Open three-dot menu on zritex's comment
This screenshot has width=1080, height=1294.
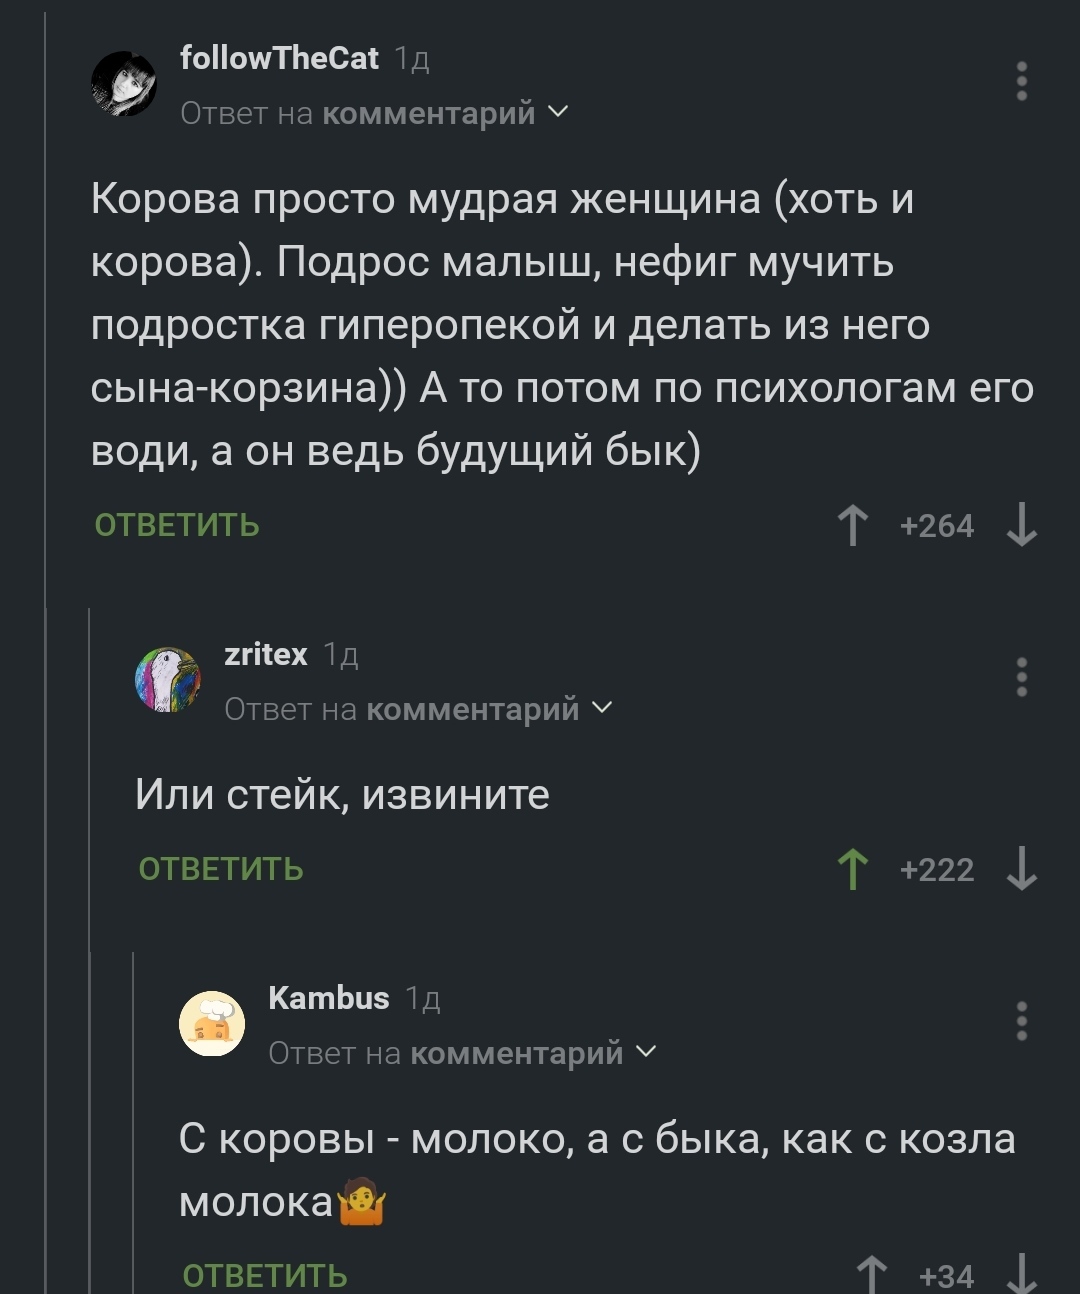[x=1021, y=678]
